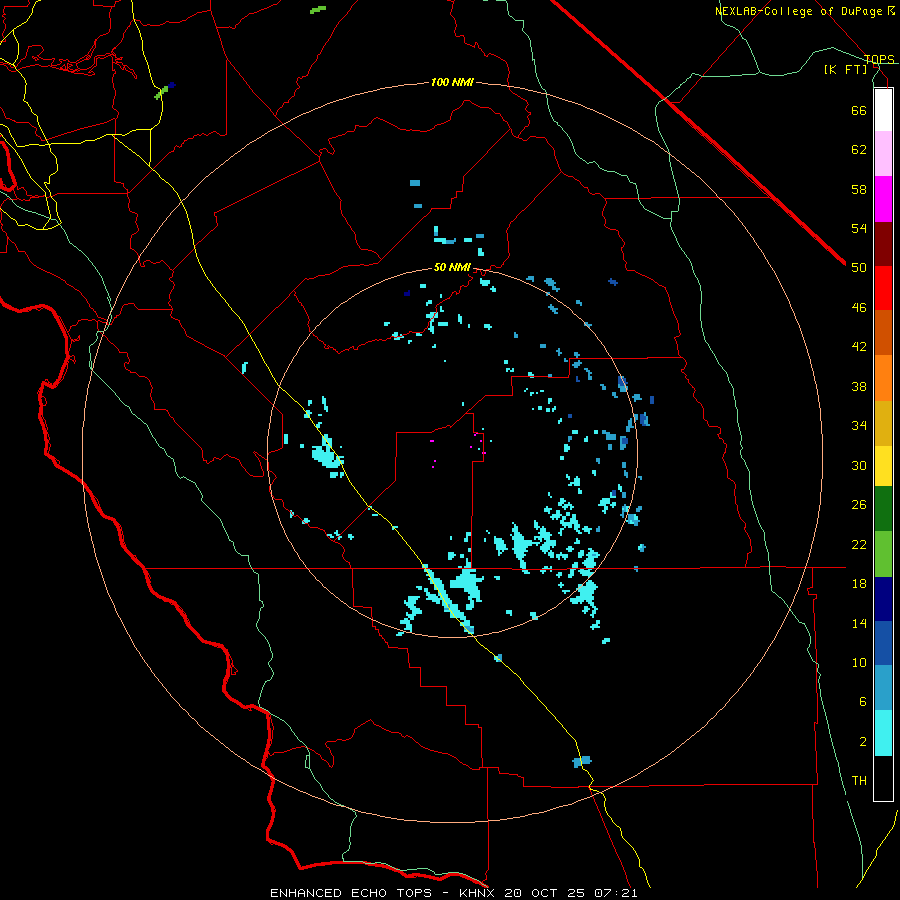900x900 pixels.
Task: Click the NEXLAB-College of DuPage credit text
Action: click(798, 11)
